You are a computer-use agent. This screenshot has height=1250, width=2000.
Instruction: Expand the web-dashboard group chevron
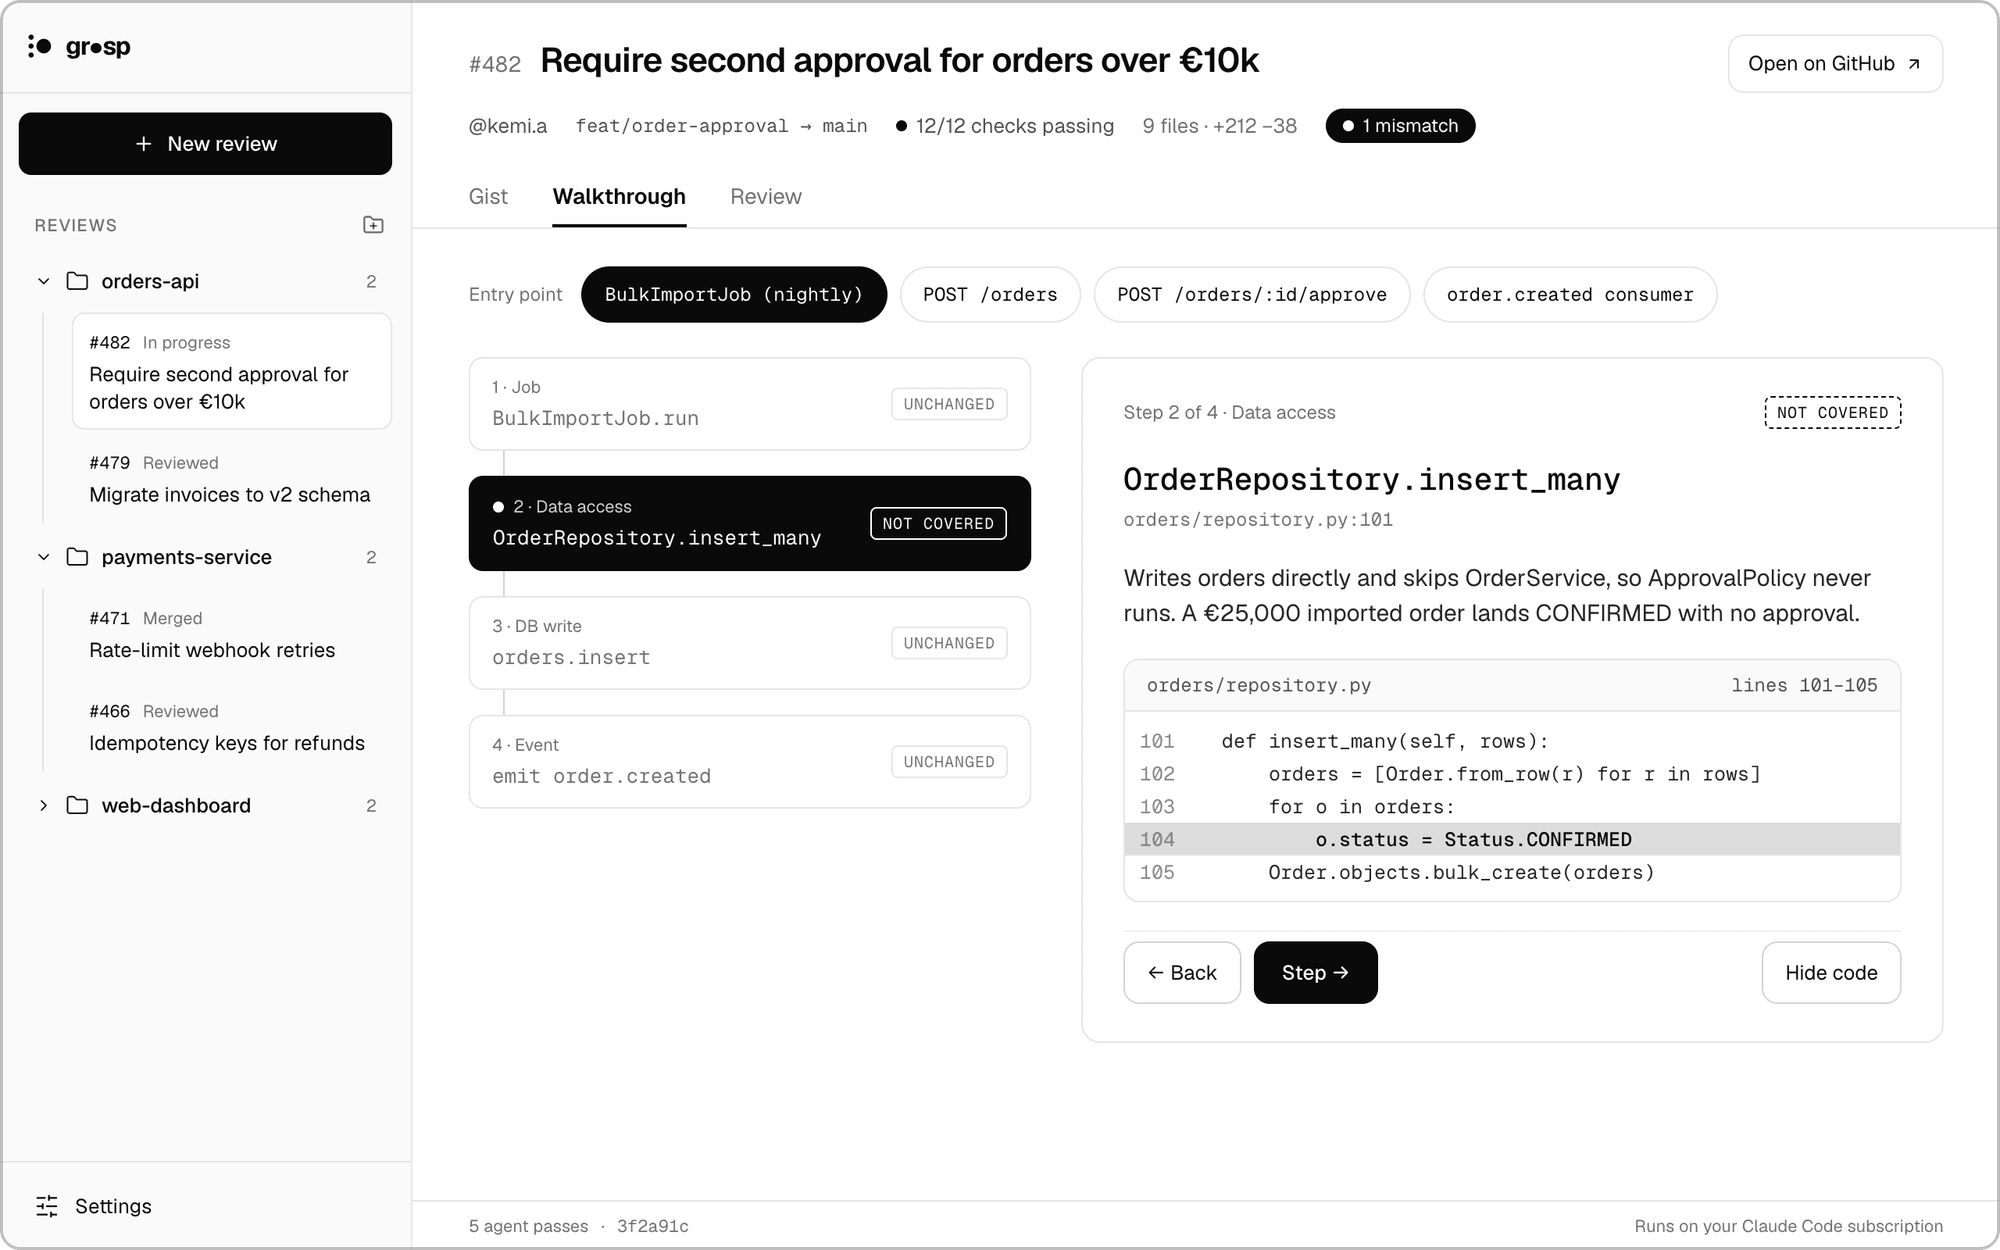coord(43,805)
